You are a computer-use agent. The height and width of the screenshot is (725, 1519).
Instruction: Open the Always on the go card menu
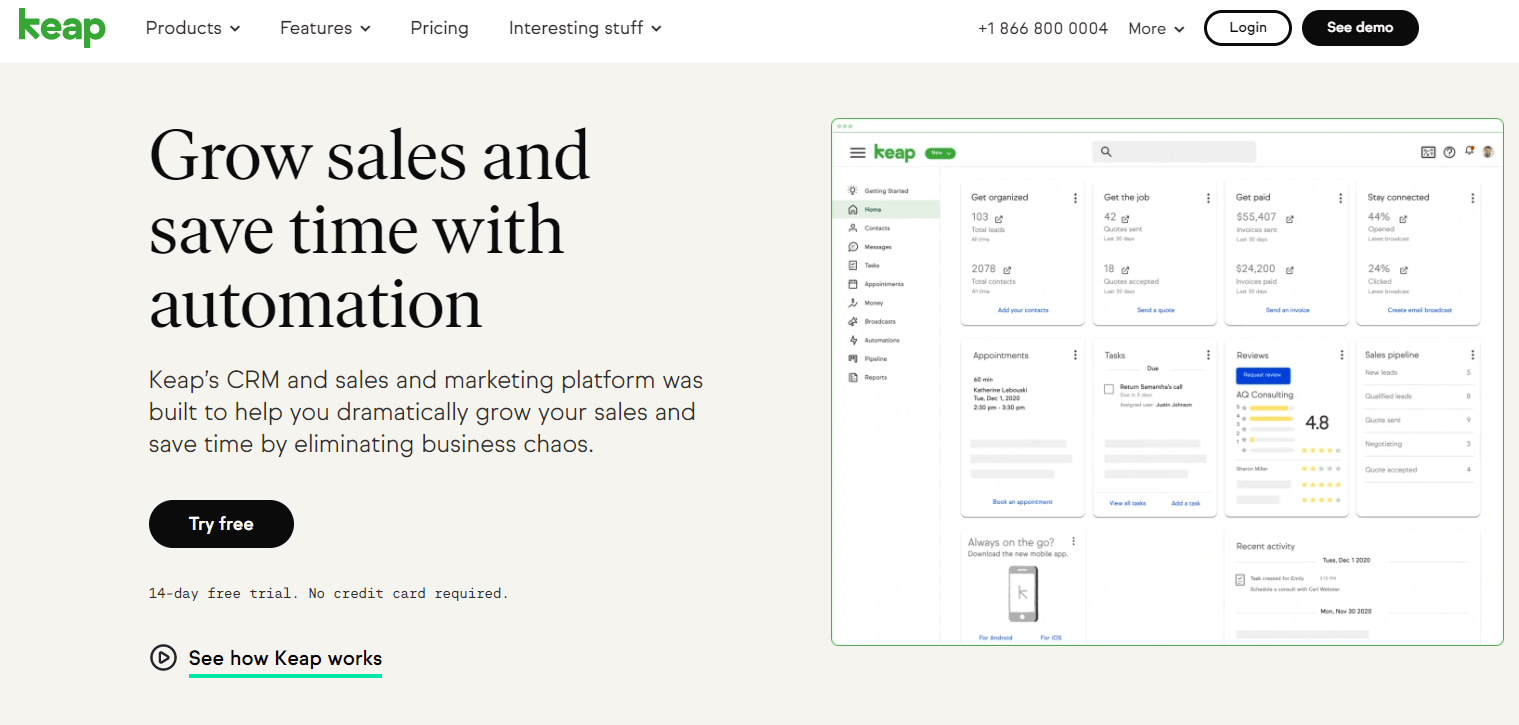(1074, 542)
